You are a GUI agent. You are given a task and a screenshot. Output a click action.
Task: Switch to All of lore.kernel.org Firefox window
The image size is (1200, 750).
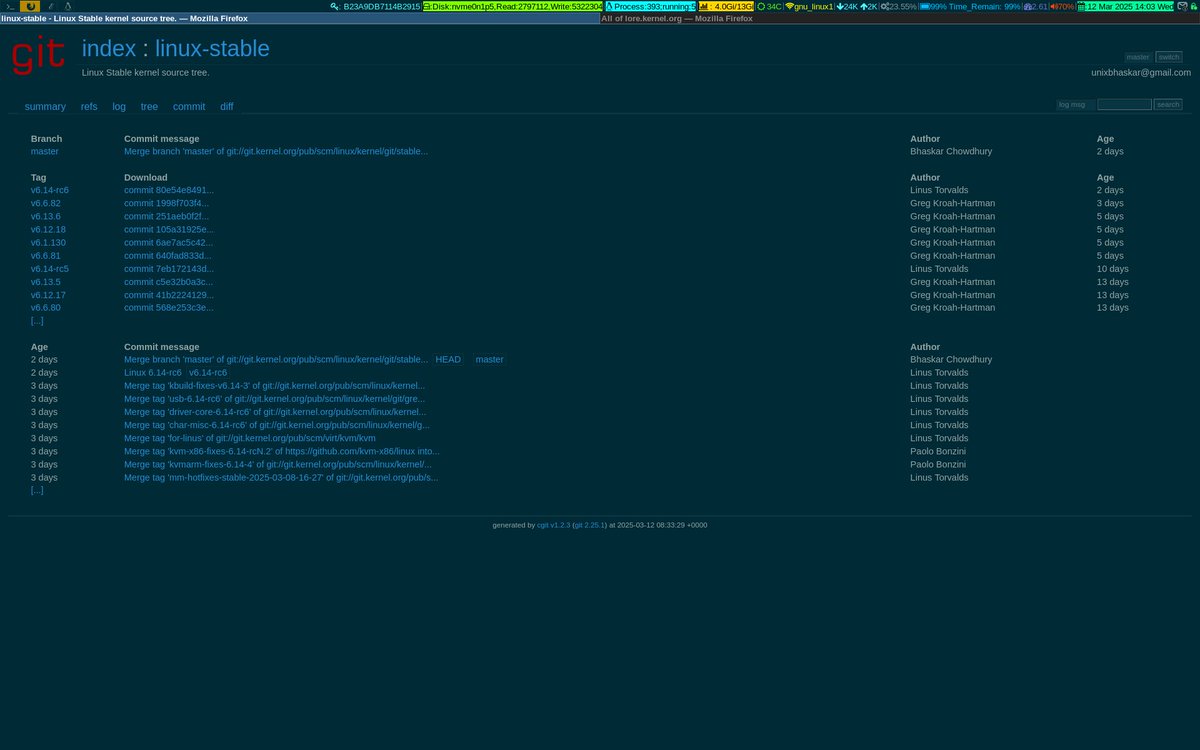[899, 18]
